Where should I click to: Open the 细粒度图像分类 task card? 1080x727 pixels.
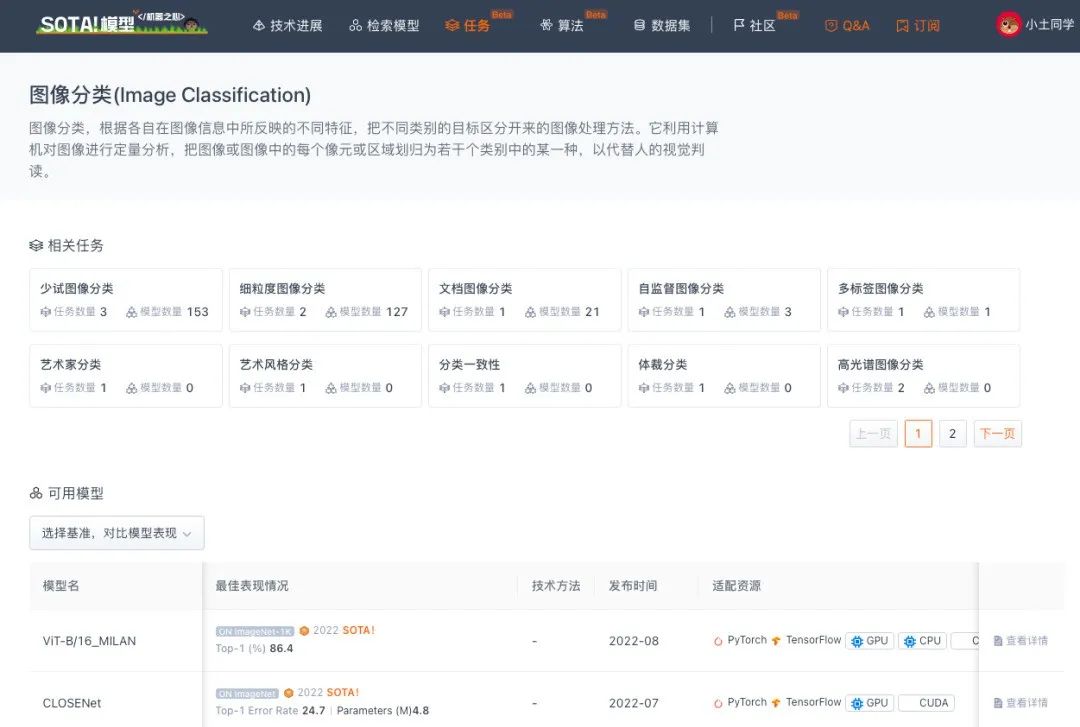pyautogui.click(x=325, y=300)
